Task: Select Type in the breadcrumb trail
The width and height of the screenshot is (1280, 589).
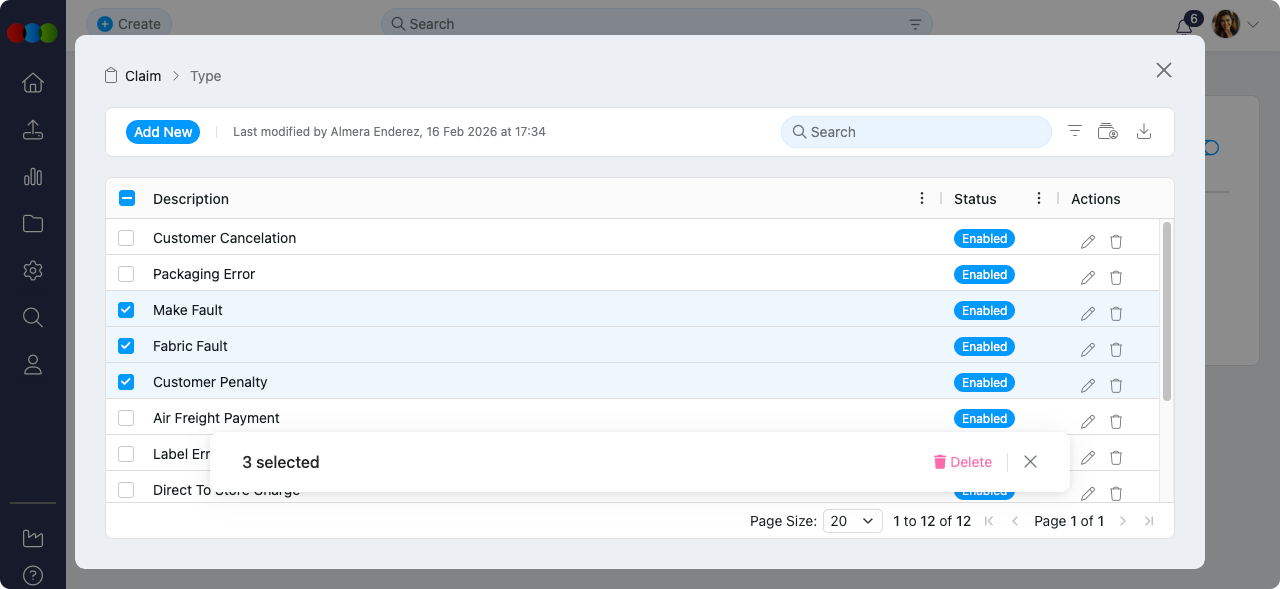Action: tap(205, 75)
